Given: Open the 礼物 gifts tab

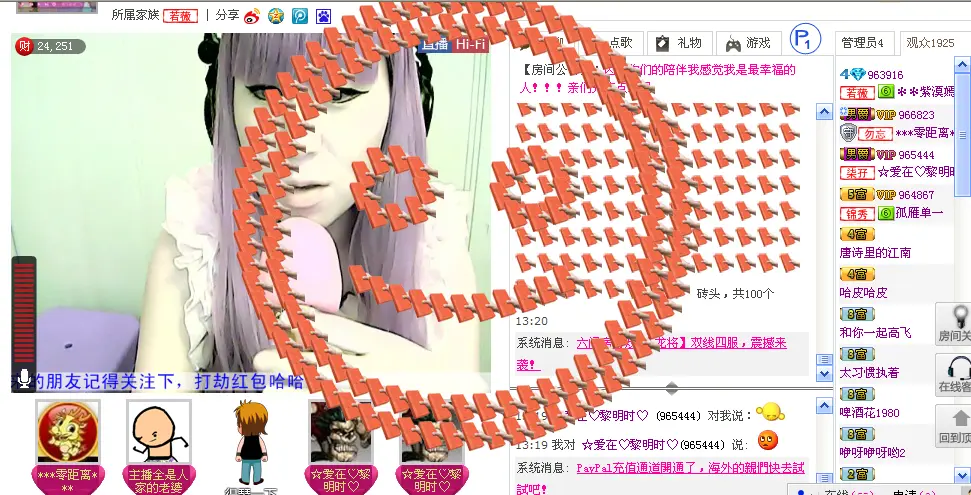Looking at the screenshot, I should 679,43.
